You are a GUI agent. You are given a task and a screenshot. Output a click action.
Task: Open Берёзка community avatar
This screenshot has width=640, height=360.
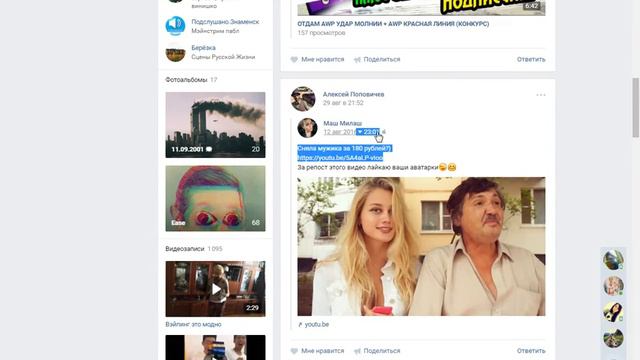click(175, 52)
